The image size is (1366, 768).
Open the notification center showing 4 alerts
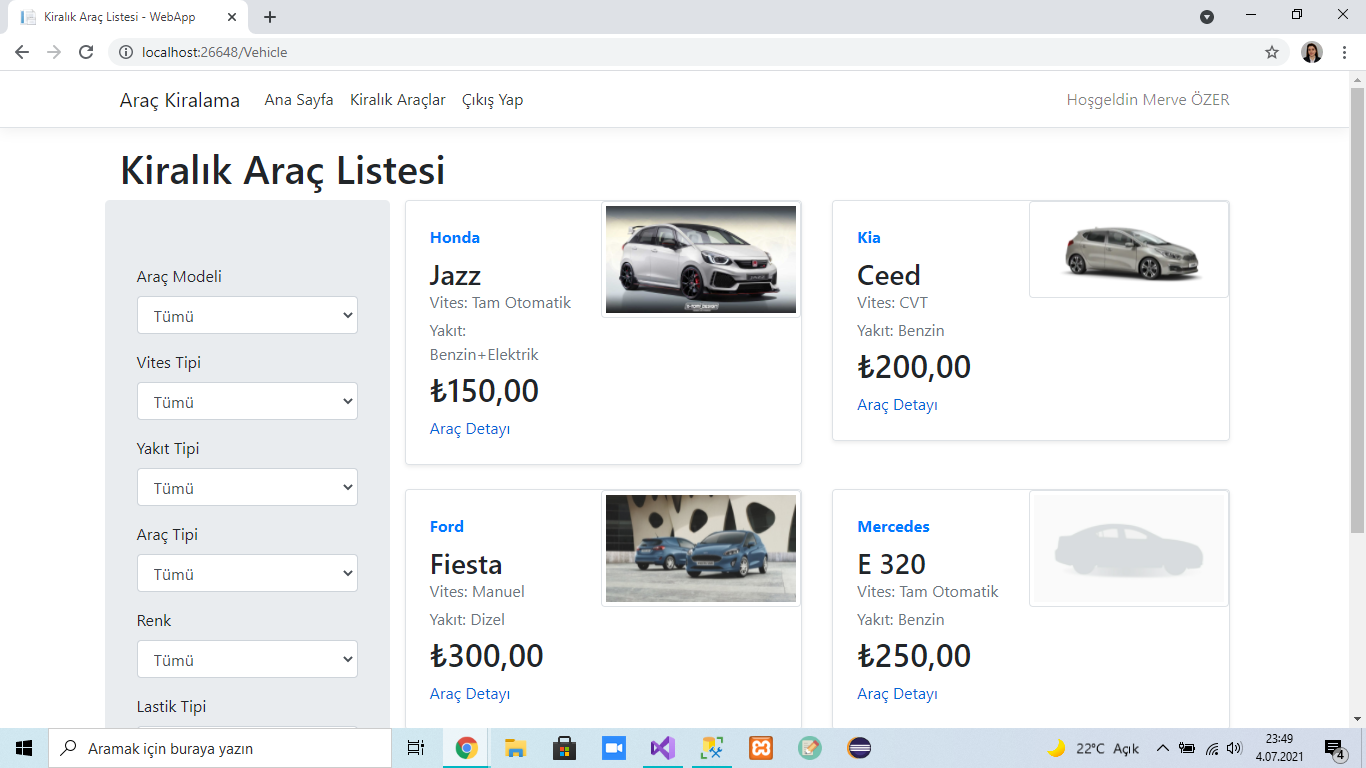pyautogui.click(x=1334, y=747)
